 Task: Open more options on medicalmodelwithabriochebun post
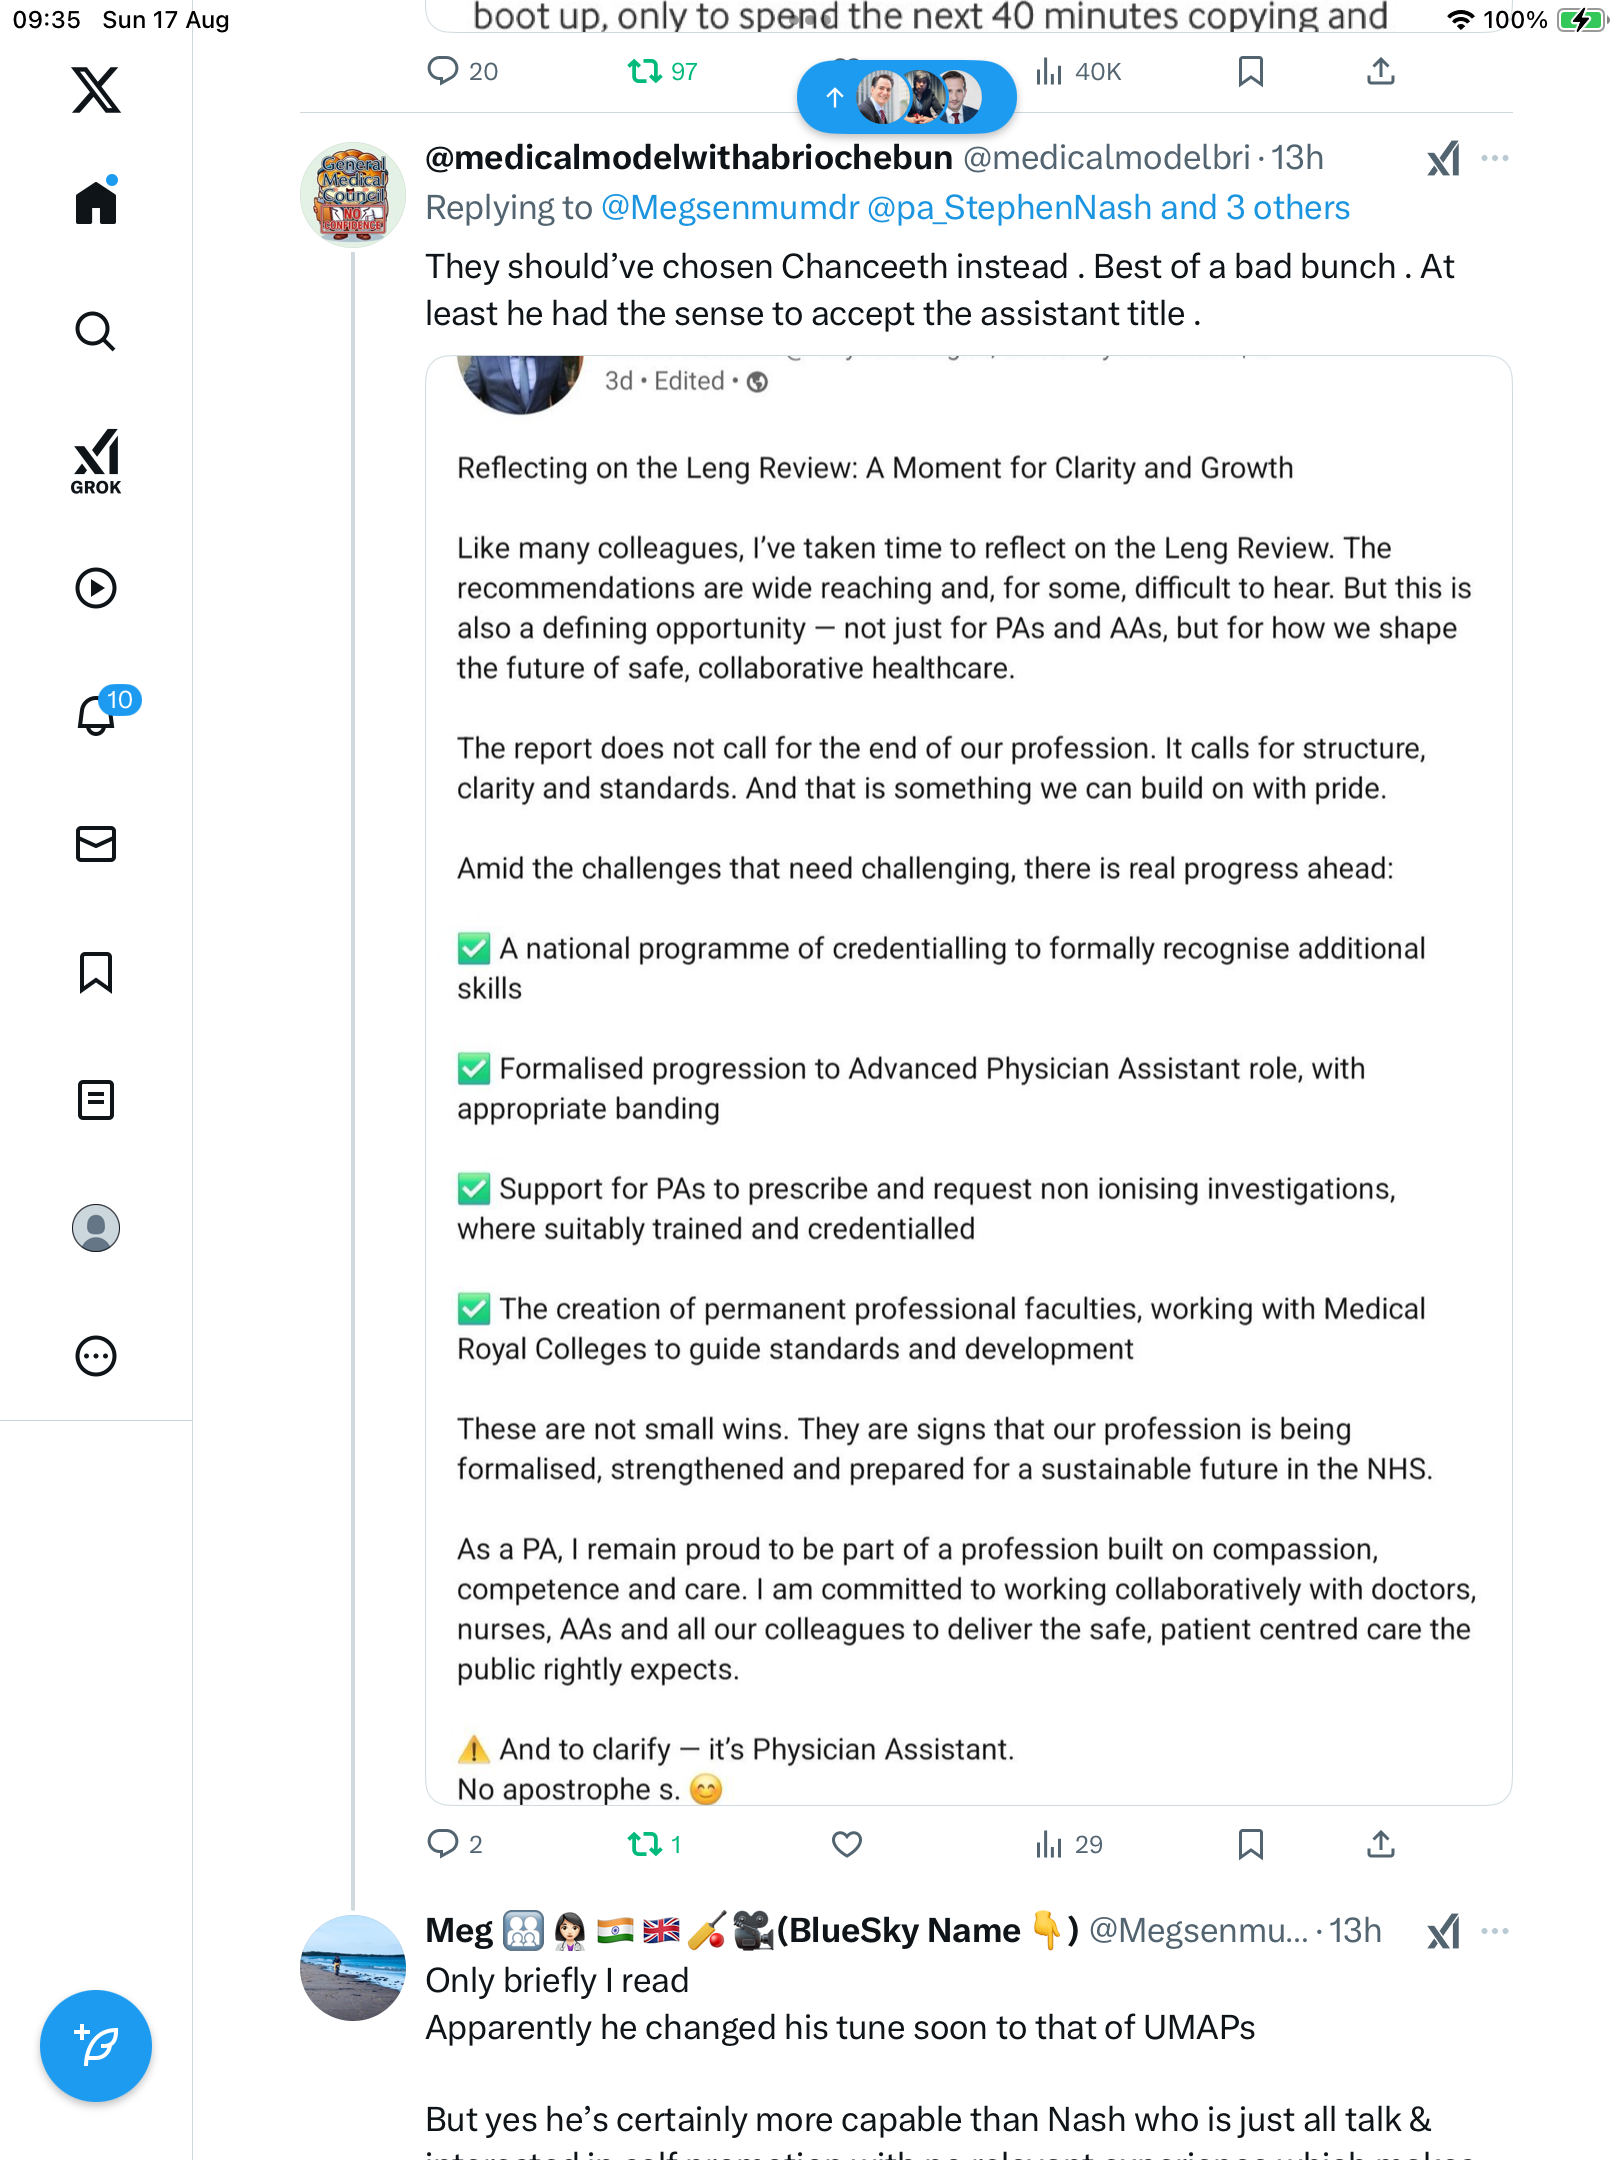point(1495,158)
